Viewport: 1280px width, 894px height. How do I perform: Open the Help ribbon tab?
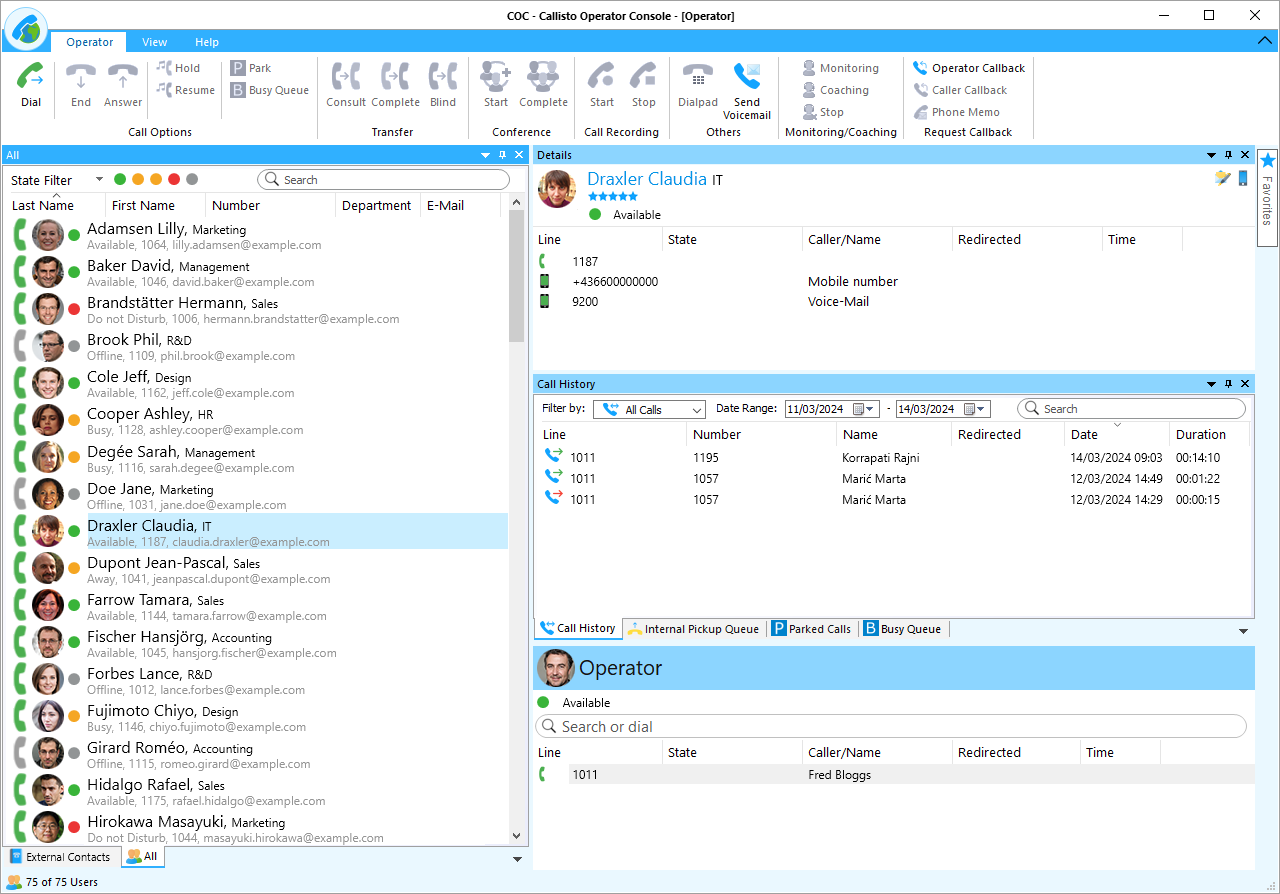[207, 42]
